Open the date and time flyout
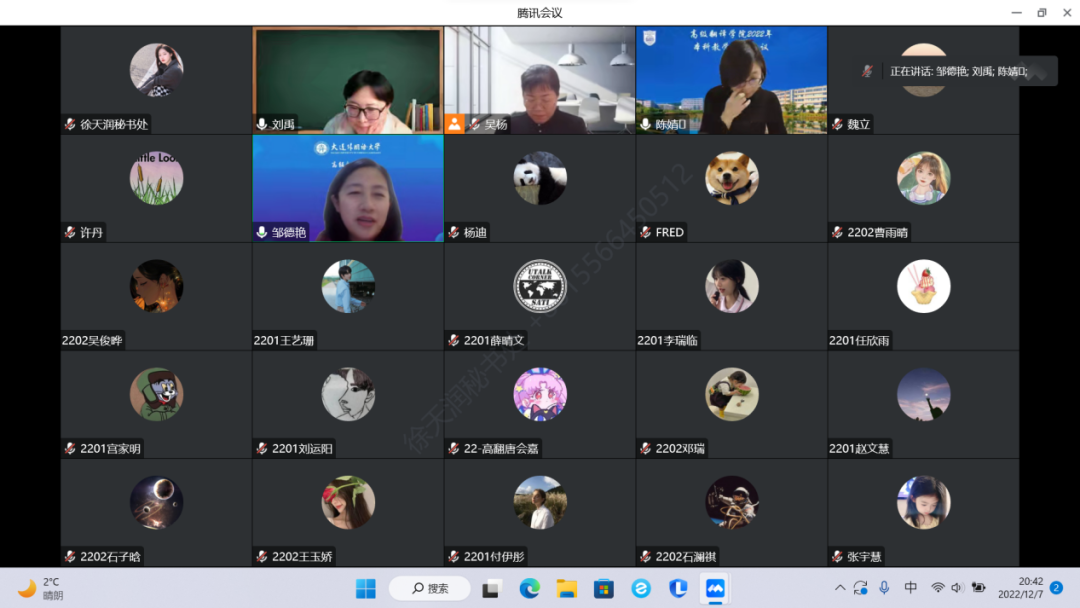This screenshot has width=1080, height=608. pos(1030,587)
